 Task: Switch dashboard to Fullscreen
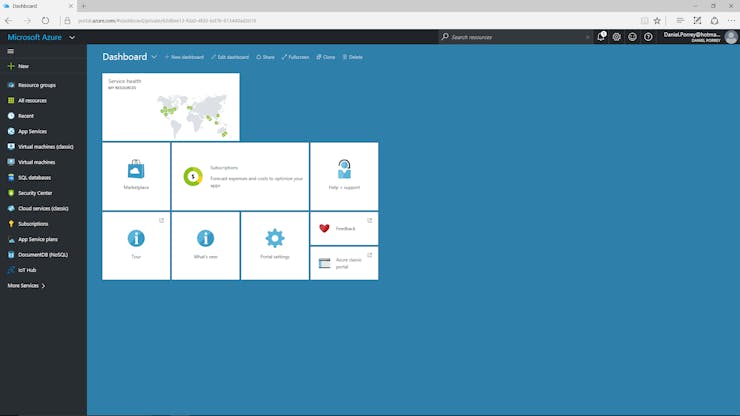(295, 57)
